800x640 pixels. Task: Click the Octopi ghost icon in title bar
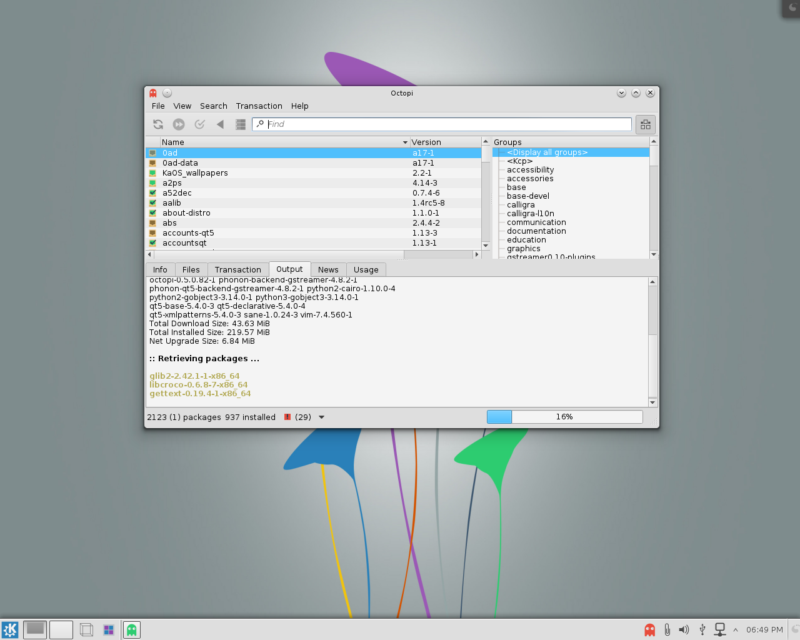[153, 93]
